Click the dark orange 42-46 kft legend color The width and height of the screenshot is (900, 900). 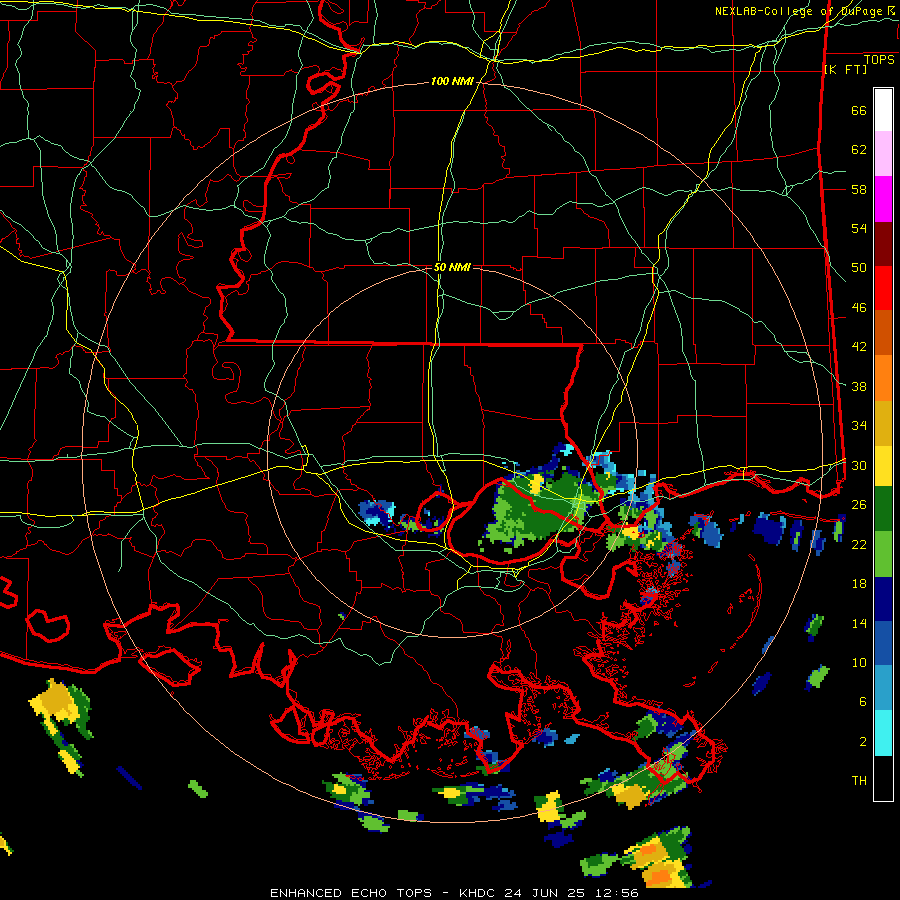(x=883, y=332)
